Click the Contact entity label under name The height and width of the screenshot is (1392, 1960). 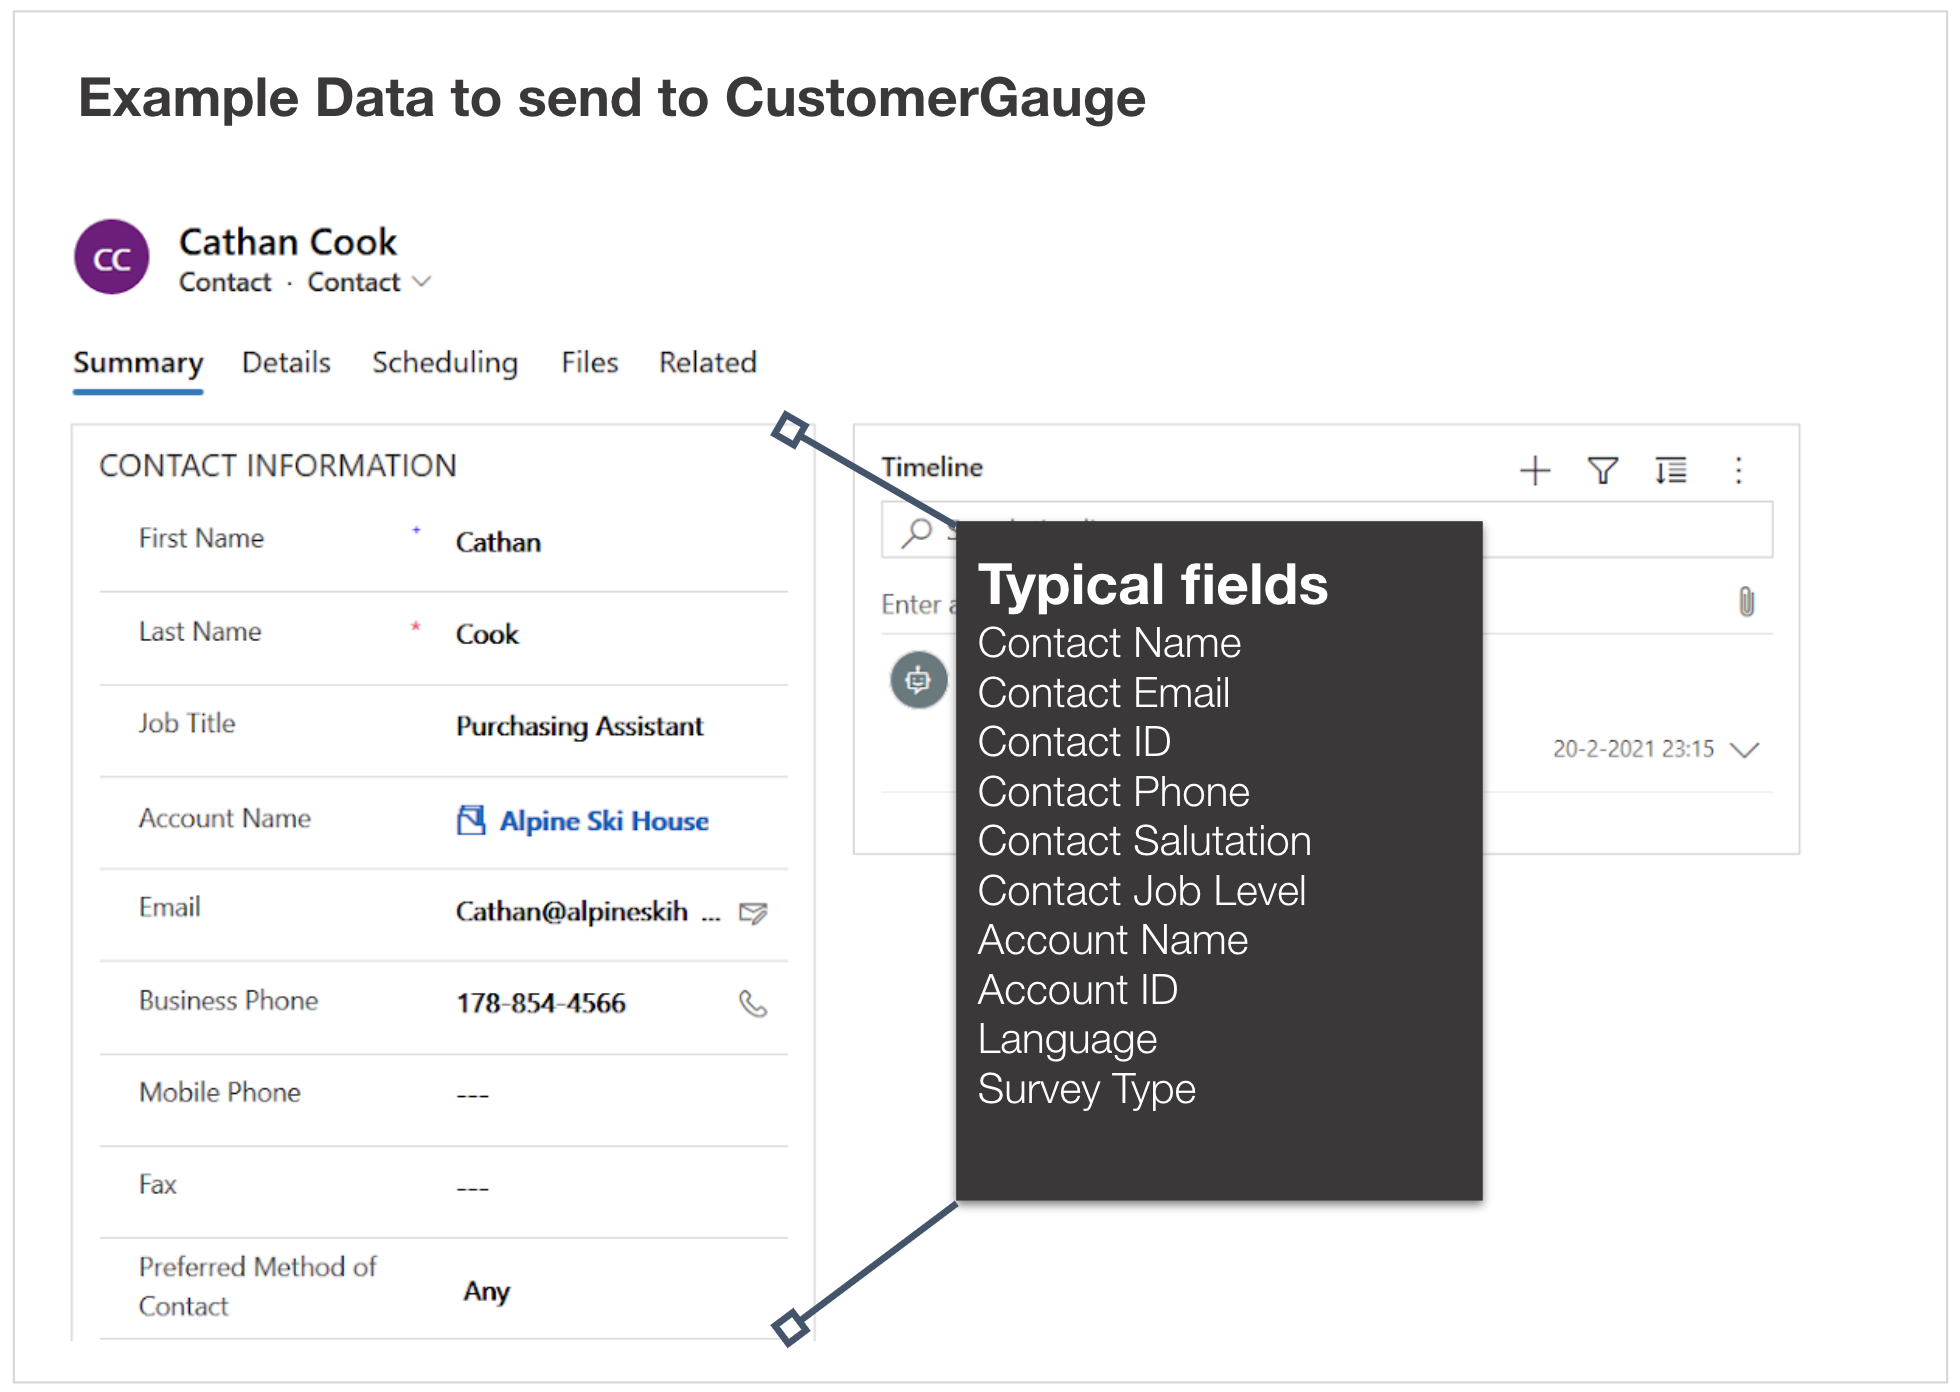coord(225,283)
